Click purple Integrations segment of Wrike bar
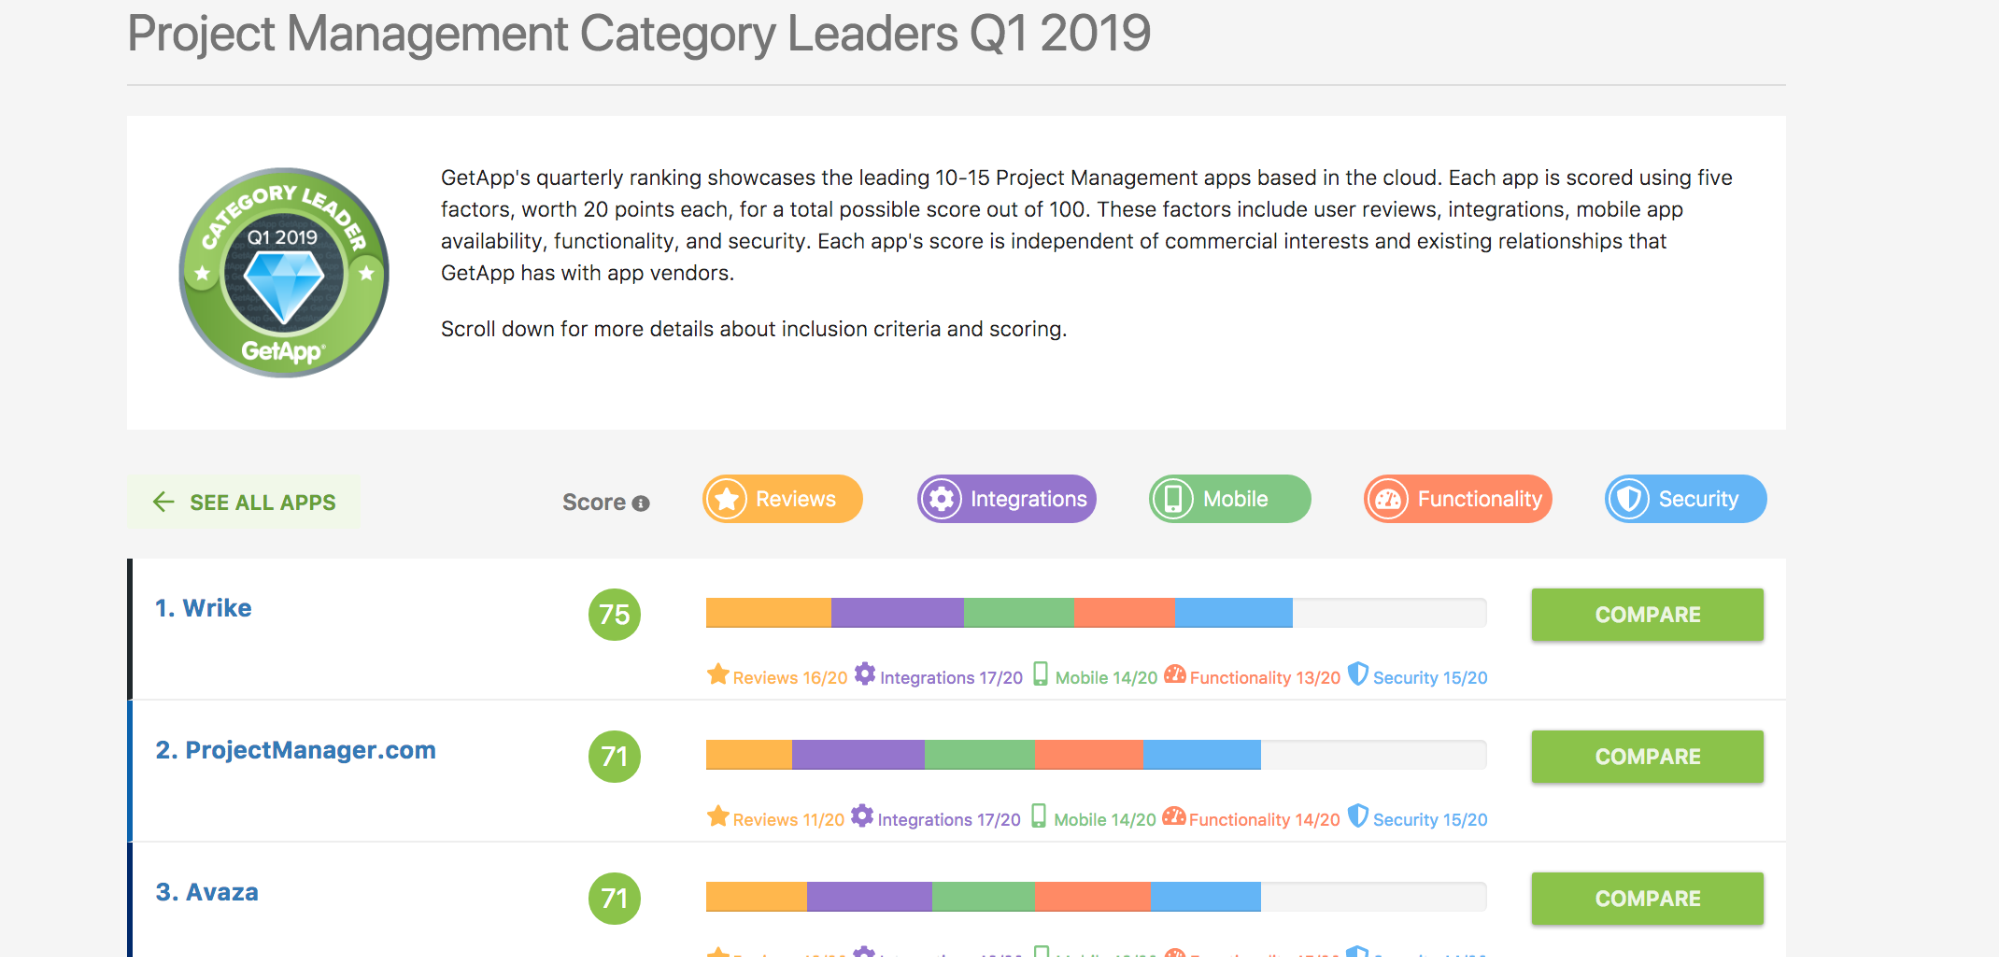Image resolution: width=1999 pixels, height=957 pixels. point(897,613)
